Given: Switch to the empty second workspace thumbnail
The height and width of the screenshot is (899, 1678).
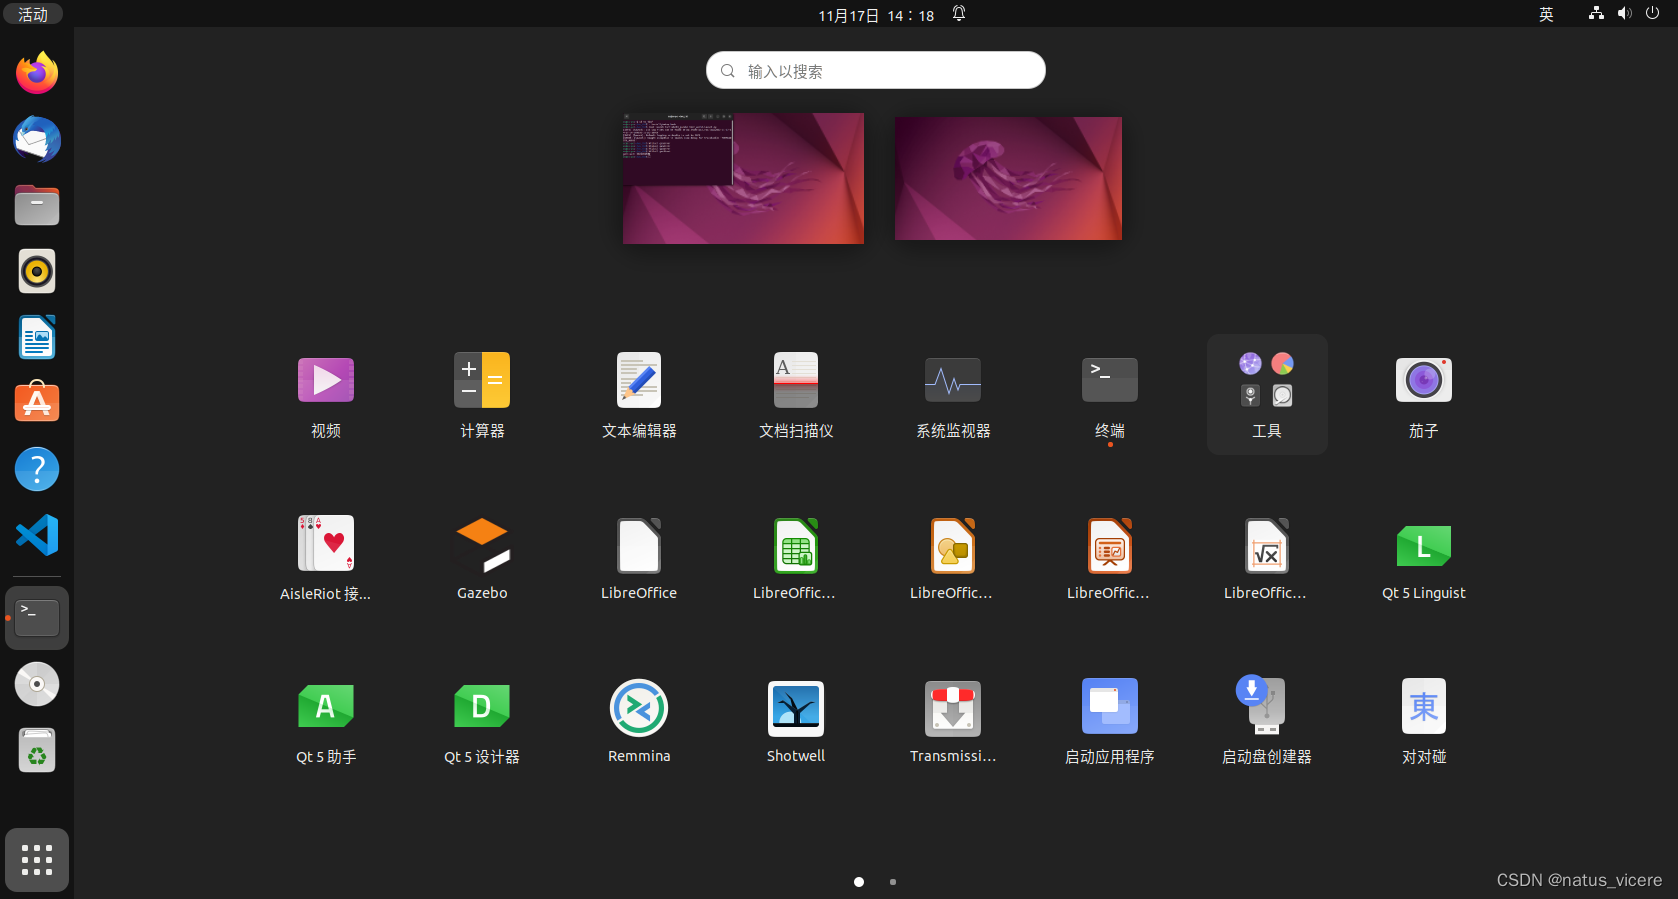Looking at the screenshot, I should 1008,178.
